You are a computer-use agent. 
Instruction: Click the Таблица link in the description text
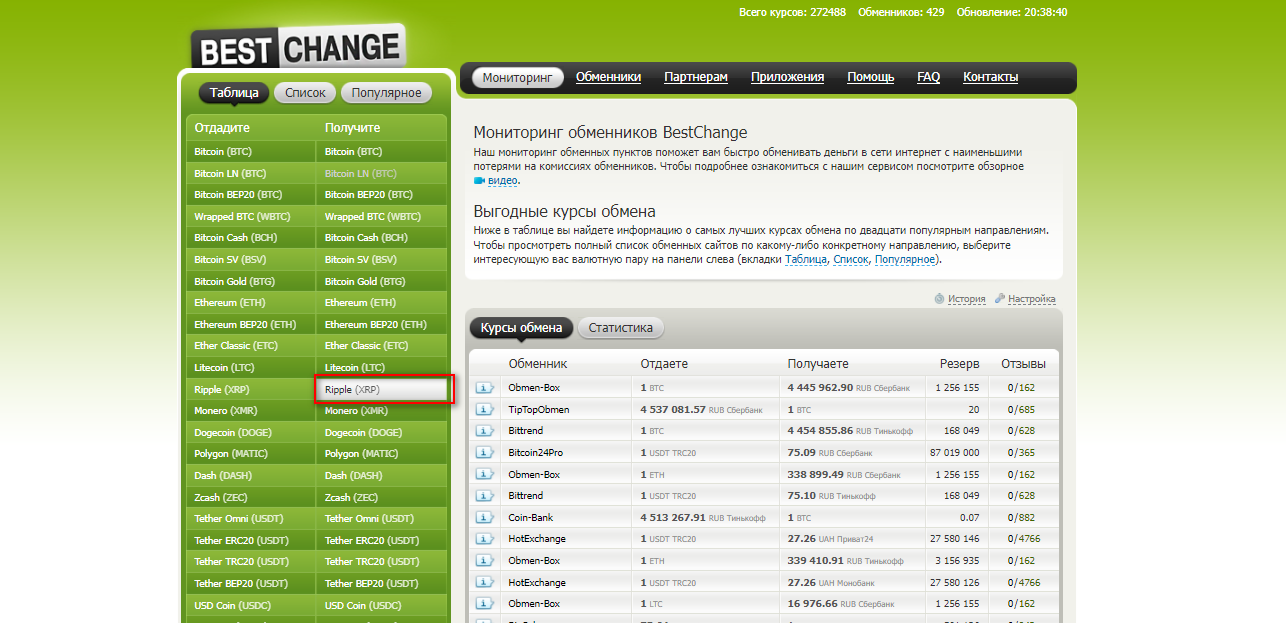[806, 260]
